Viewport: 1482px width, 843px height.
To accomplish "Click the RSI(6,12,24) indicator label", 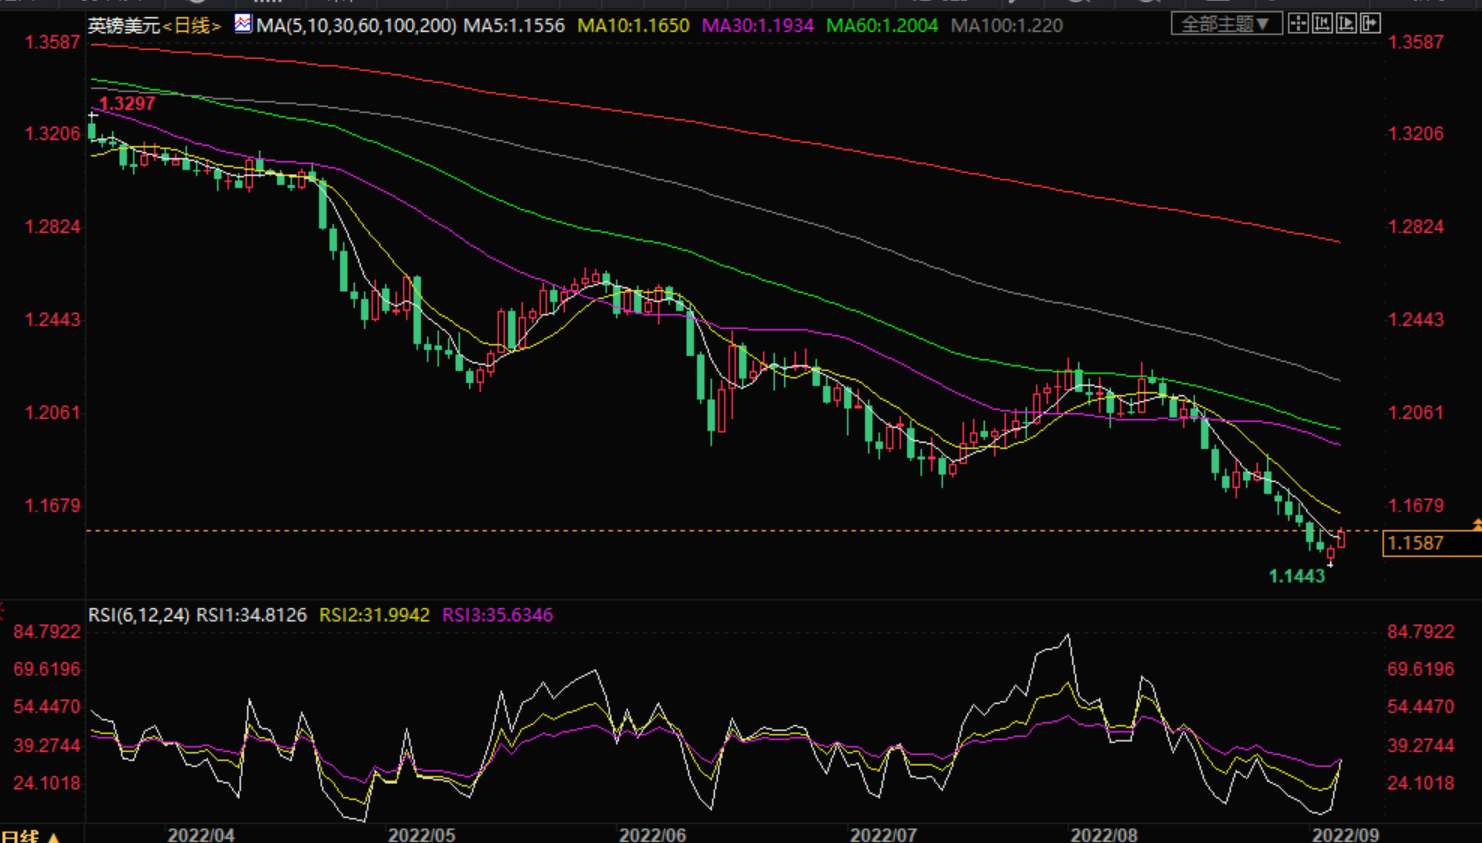I will tap(138, 615).
